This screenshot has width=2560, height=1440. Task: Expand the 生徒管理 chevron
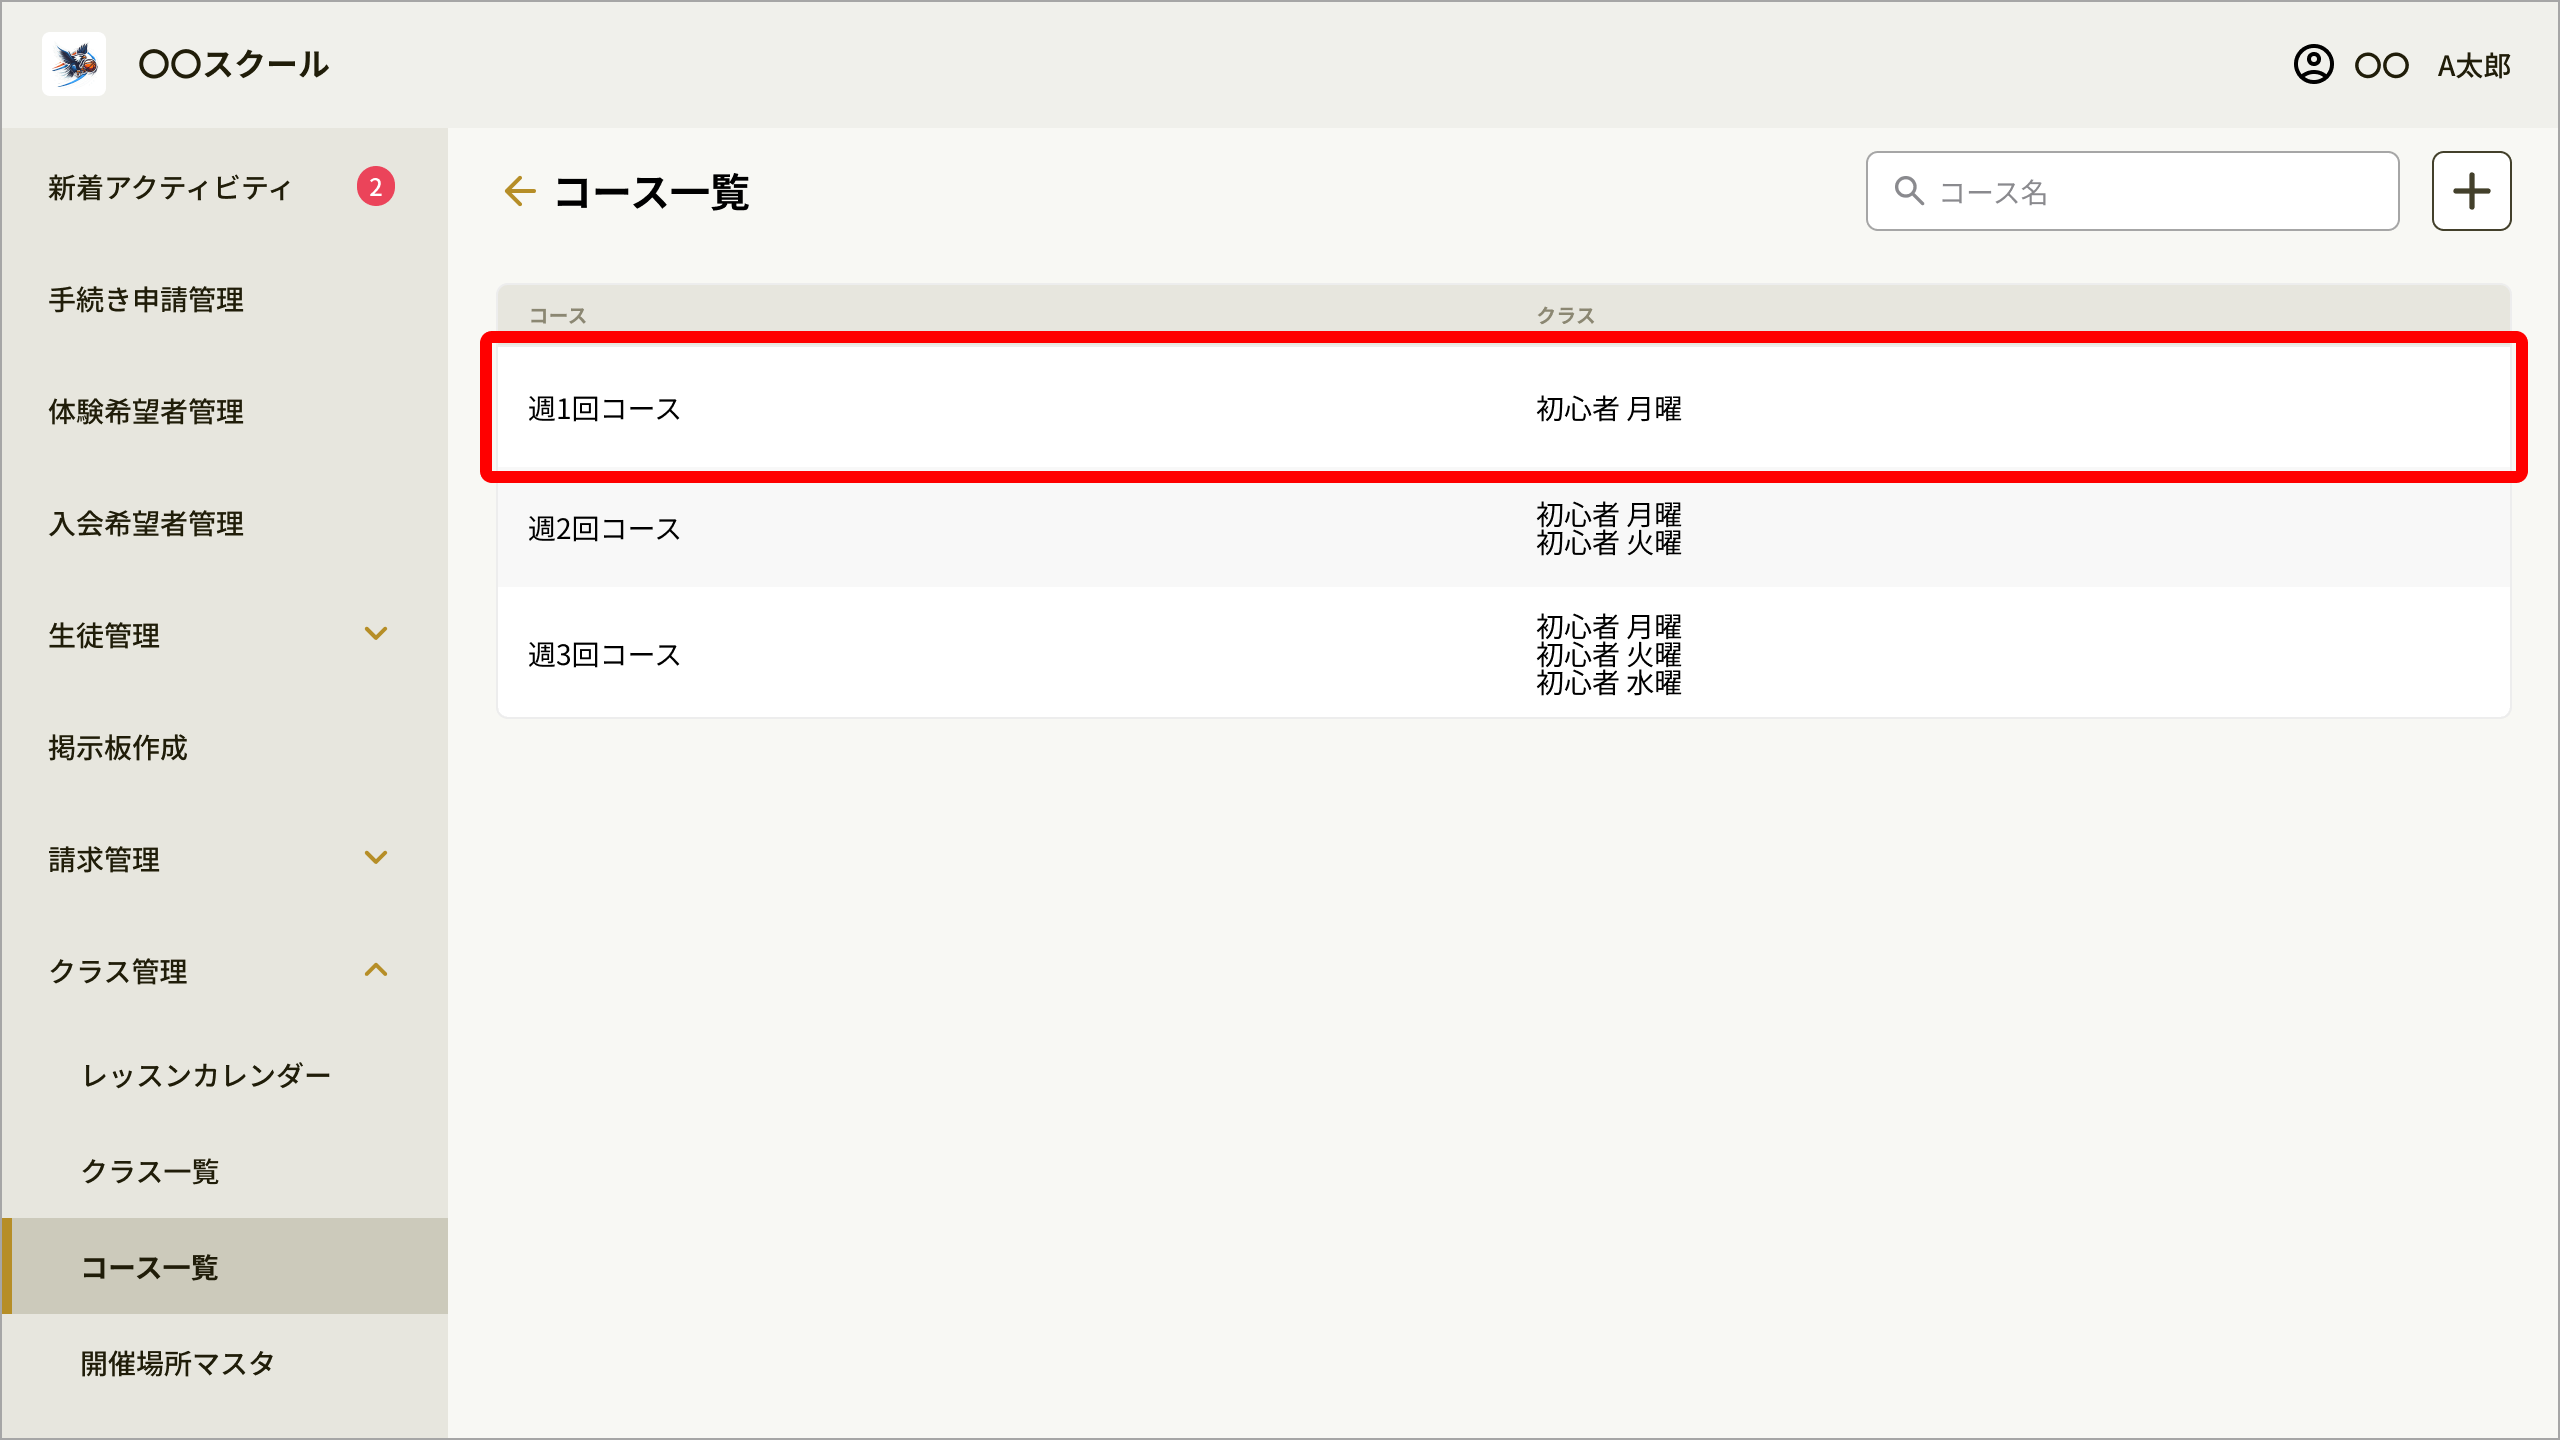click(x=376, y=634)
